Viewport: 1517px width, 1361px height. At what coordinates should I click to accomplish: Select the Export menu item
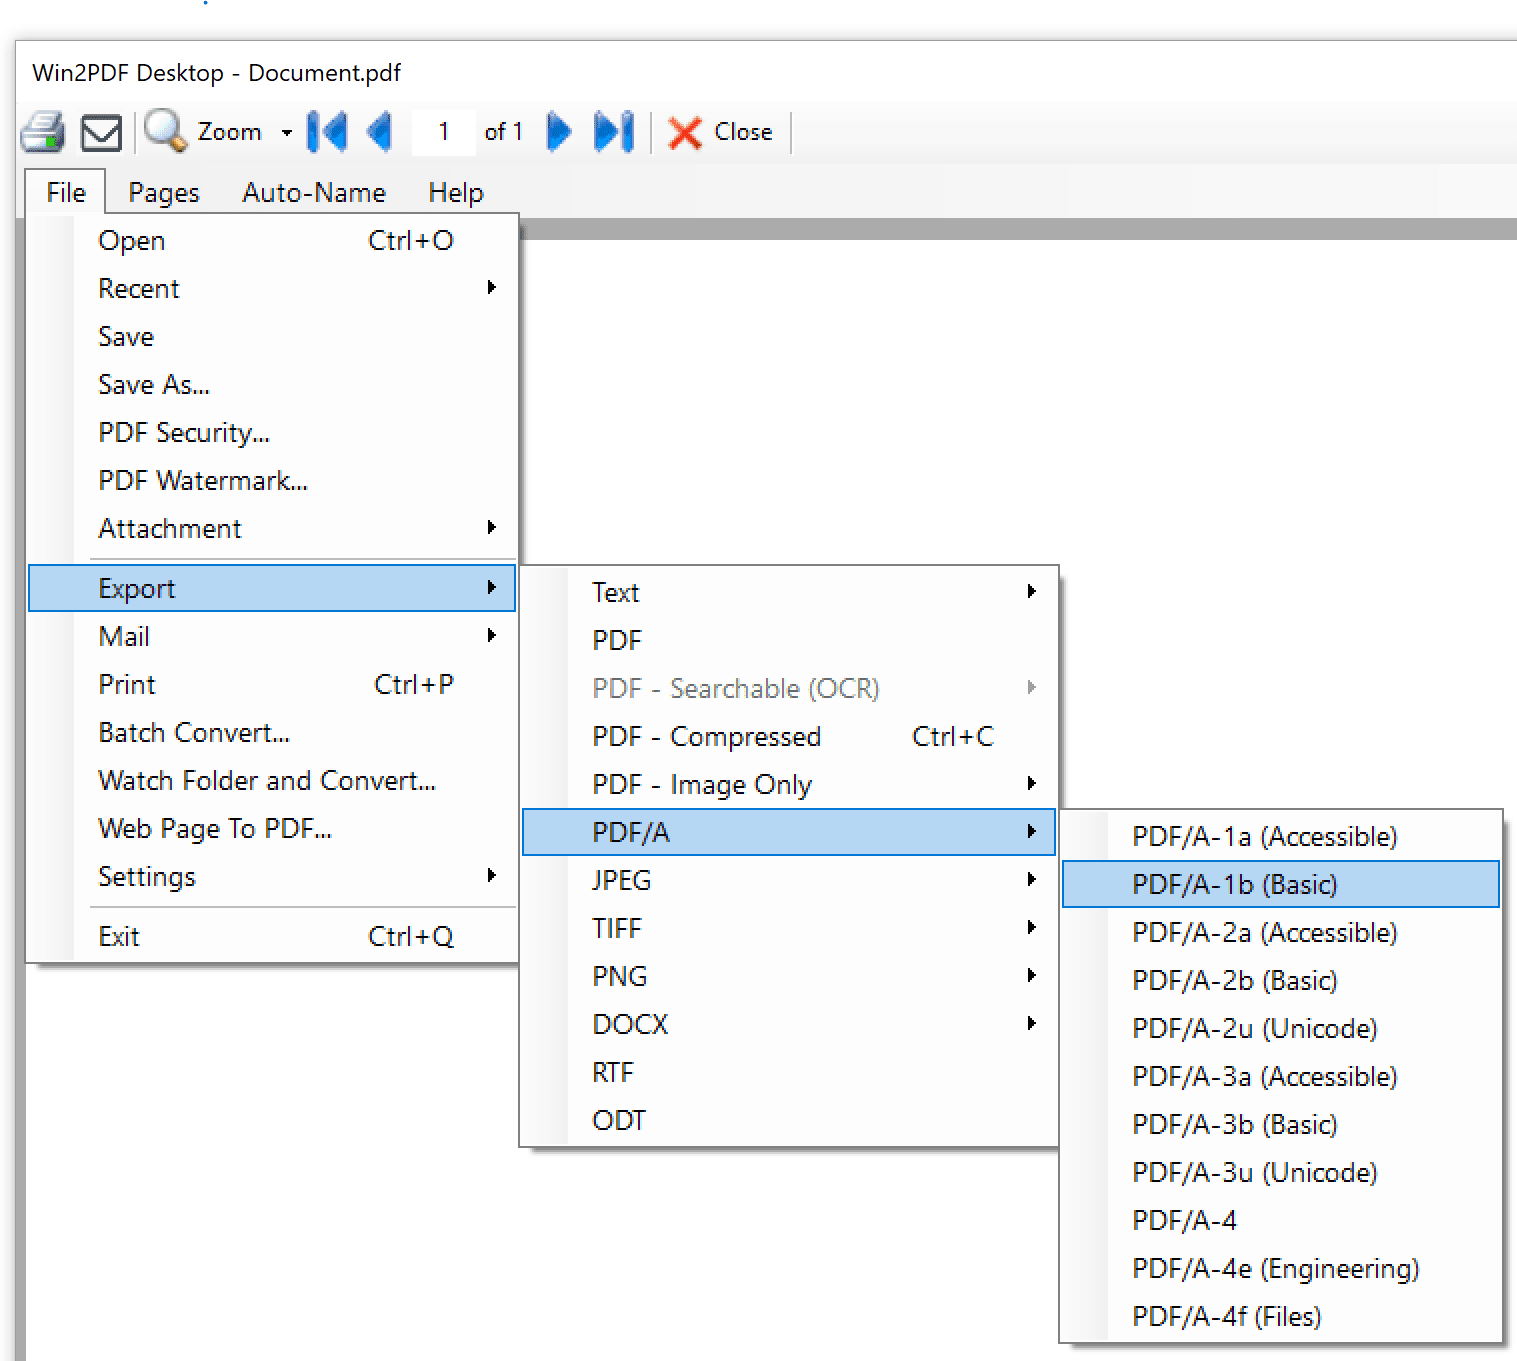(x=272, y=588)
